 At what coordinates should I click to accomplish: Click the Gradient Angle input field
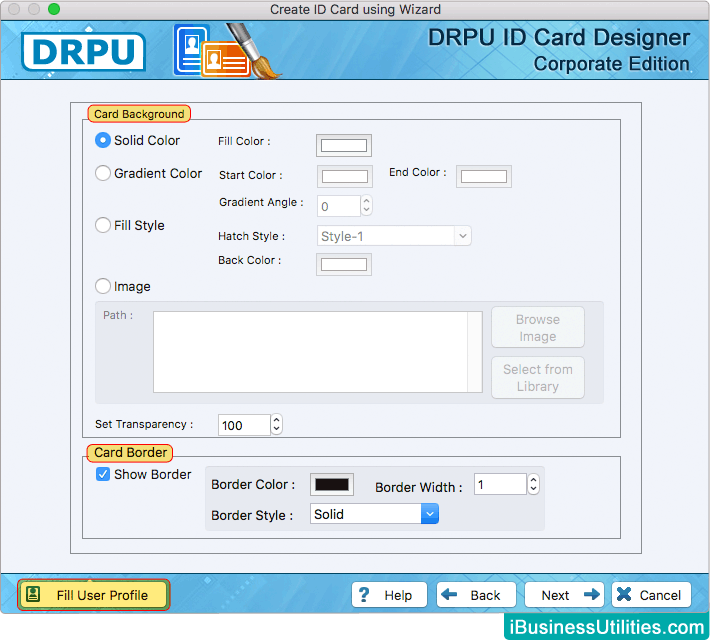339,206
